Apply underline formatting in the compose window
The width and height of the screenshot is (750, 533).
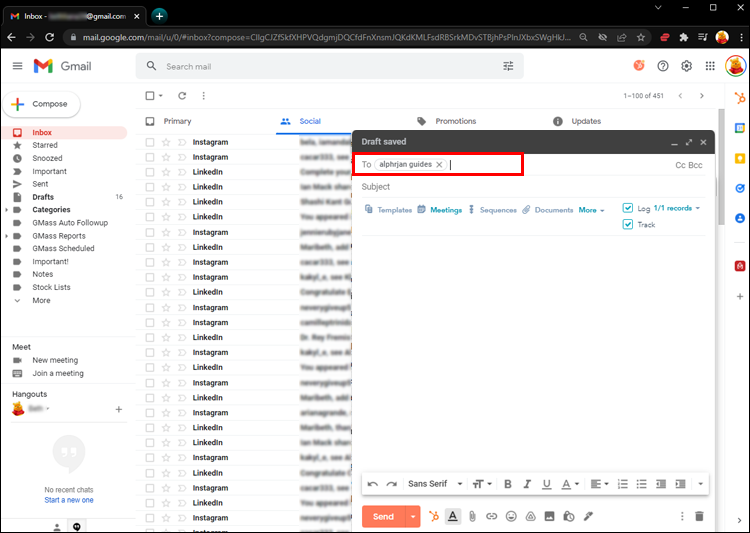(x=546, y=484)
